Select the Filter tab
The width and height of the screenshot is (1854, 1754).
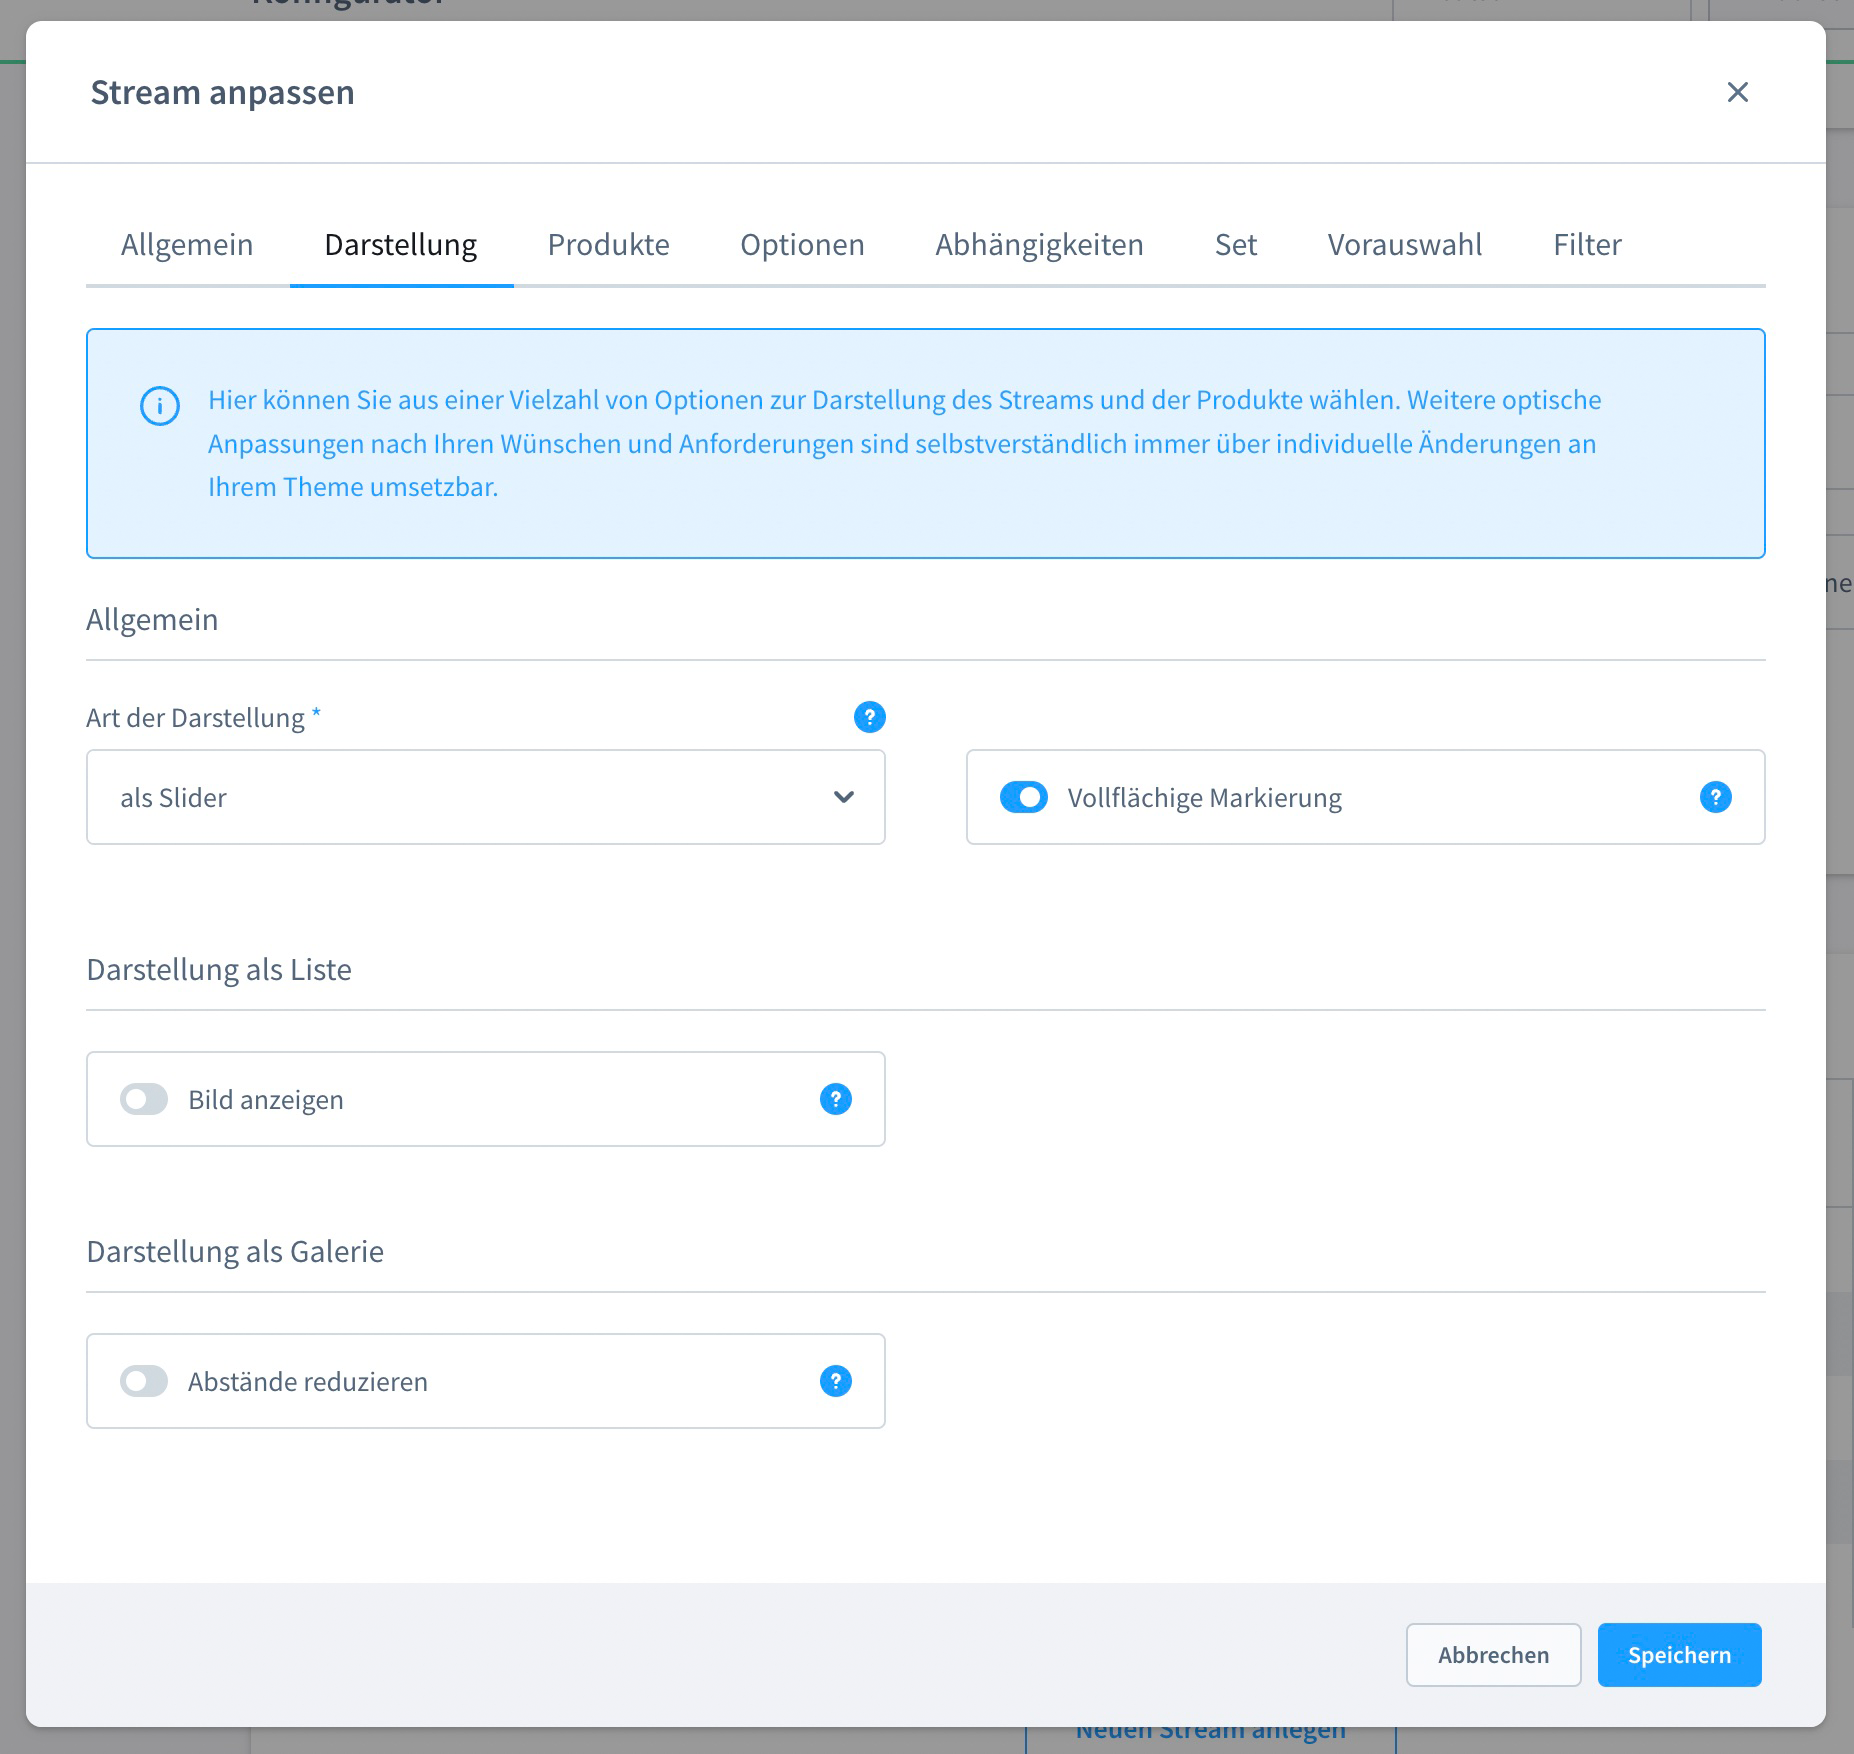click(1587, 244)
